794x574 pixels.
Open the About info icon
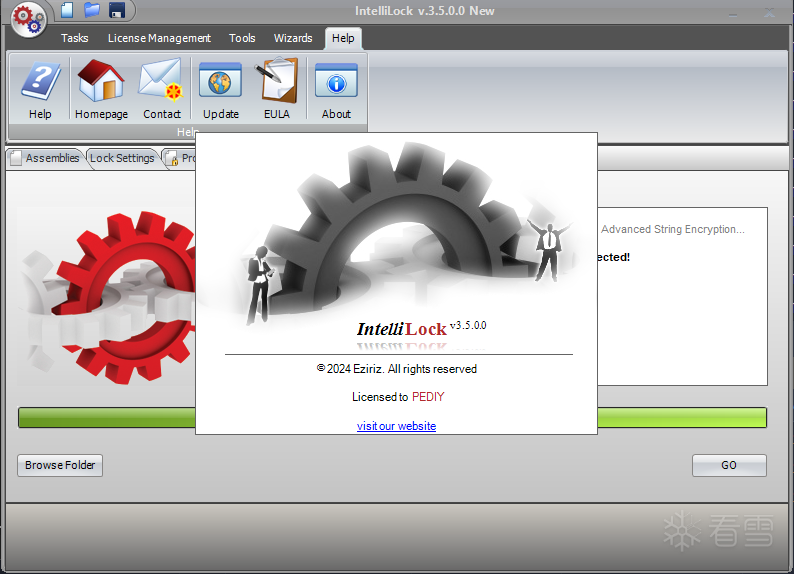[336, 89]
